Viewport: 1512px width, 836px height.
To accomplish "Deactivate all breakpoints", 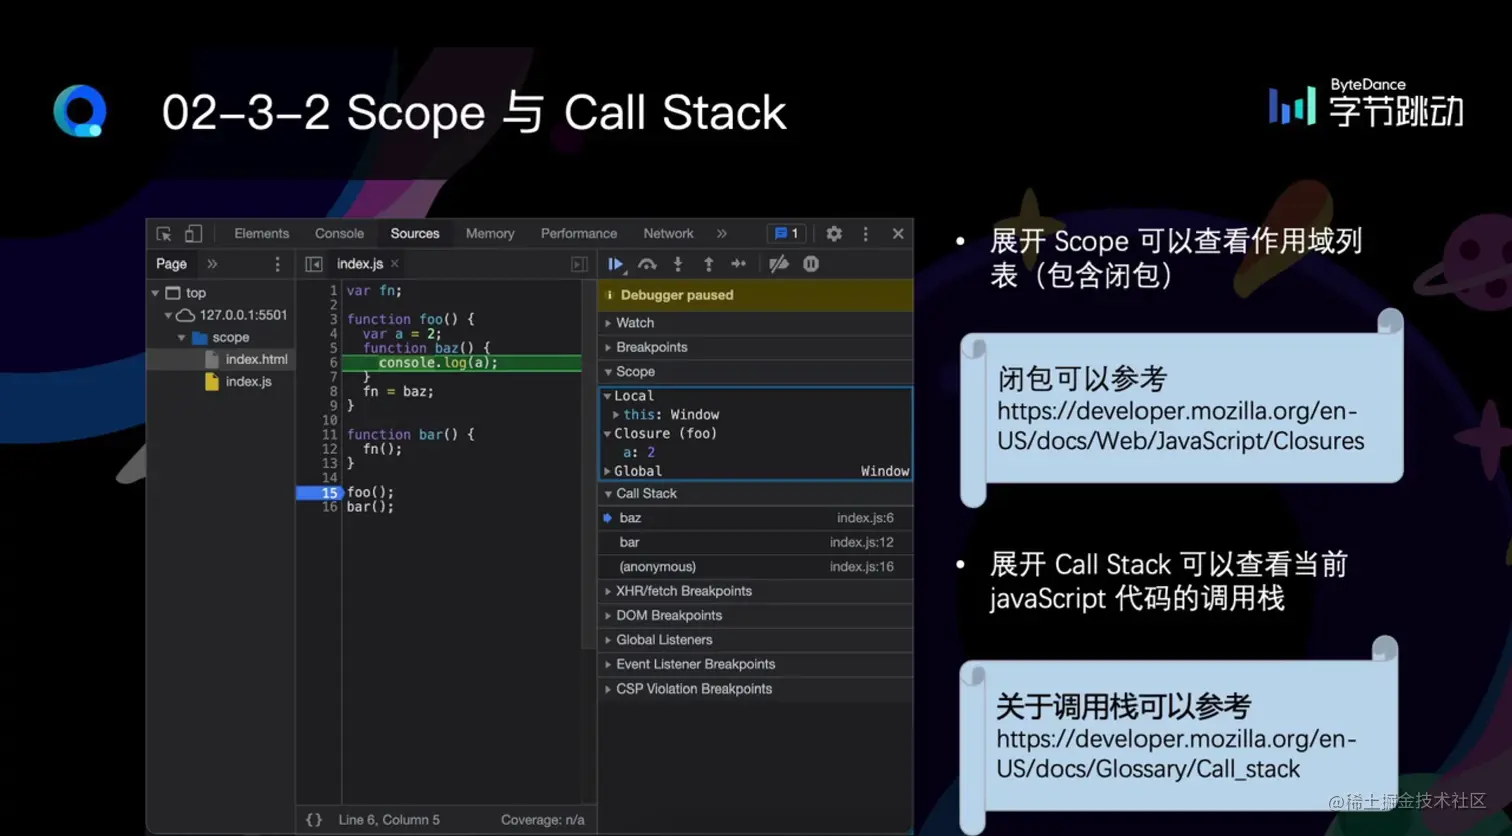I will [x=779, y=264].
